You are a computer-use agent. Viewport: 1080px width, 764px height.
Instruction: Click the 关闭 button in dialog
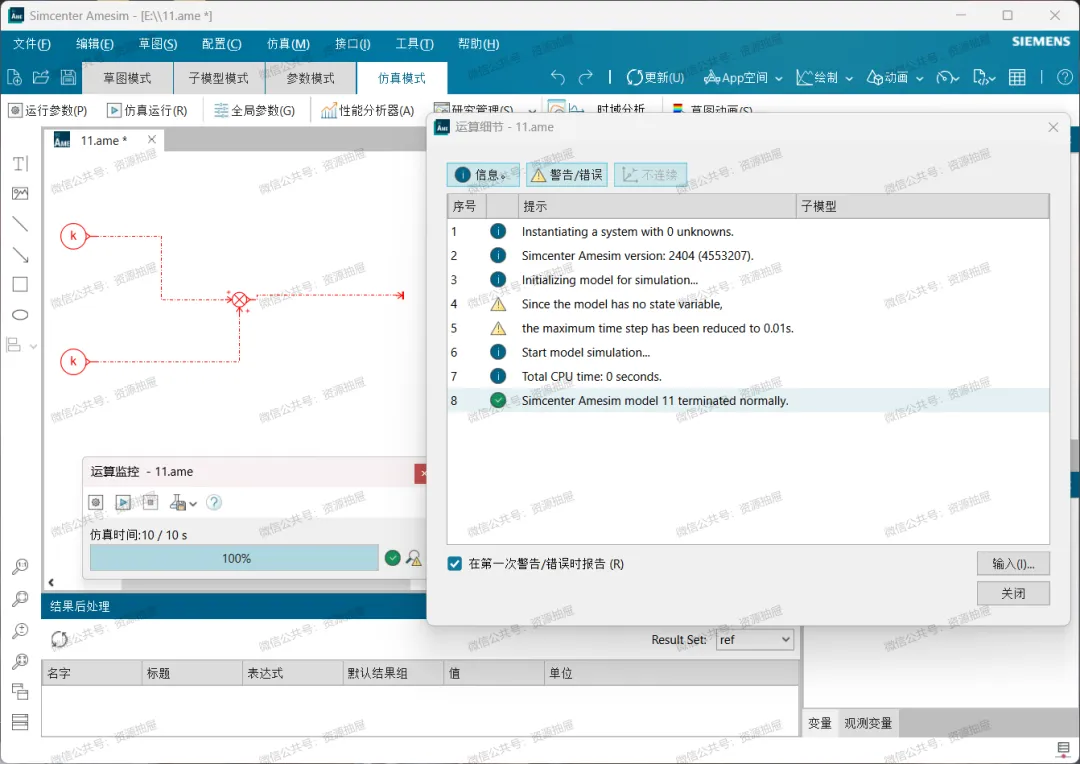pyautogui.click(x=1013, y=593)
